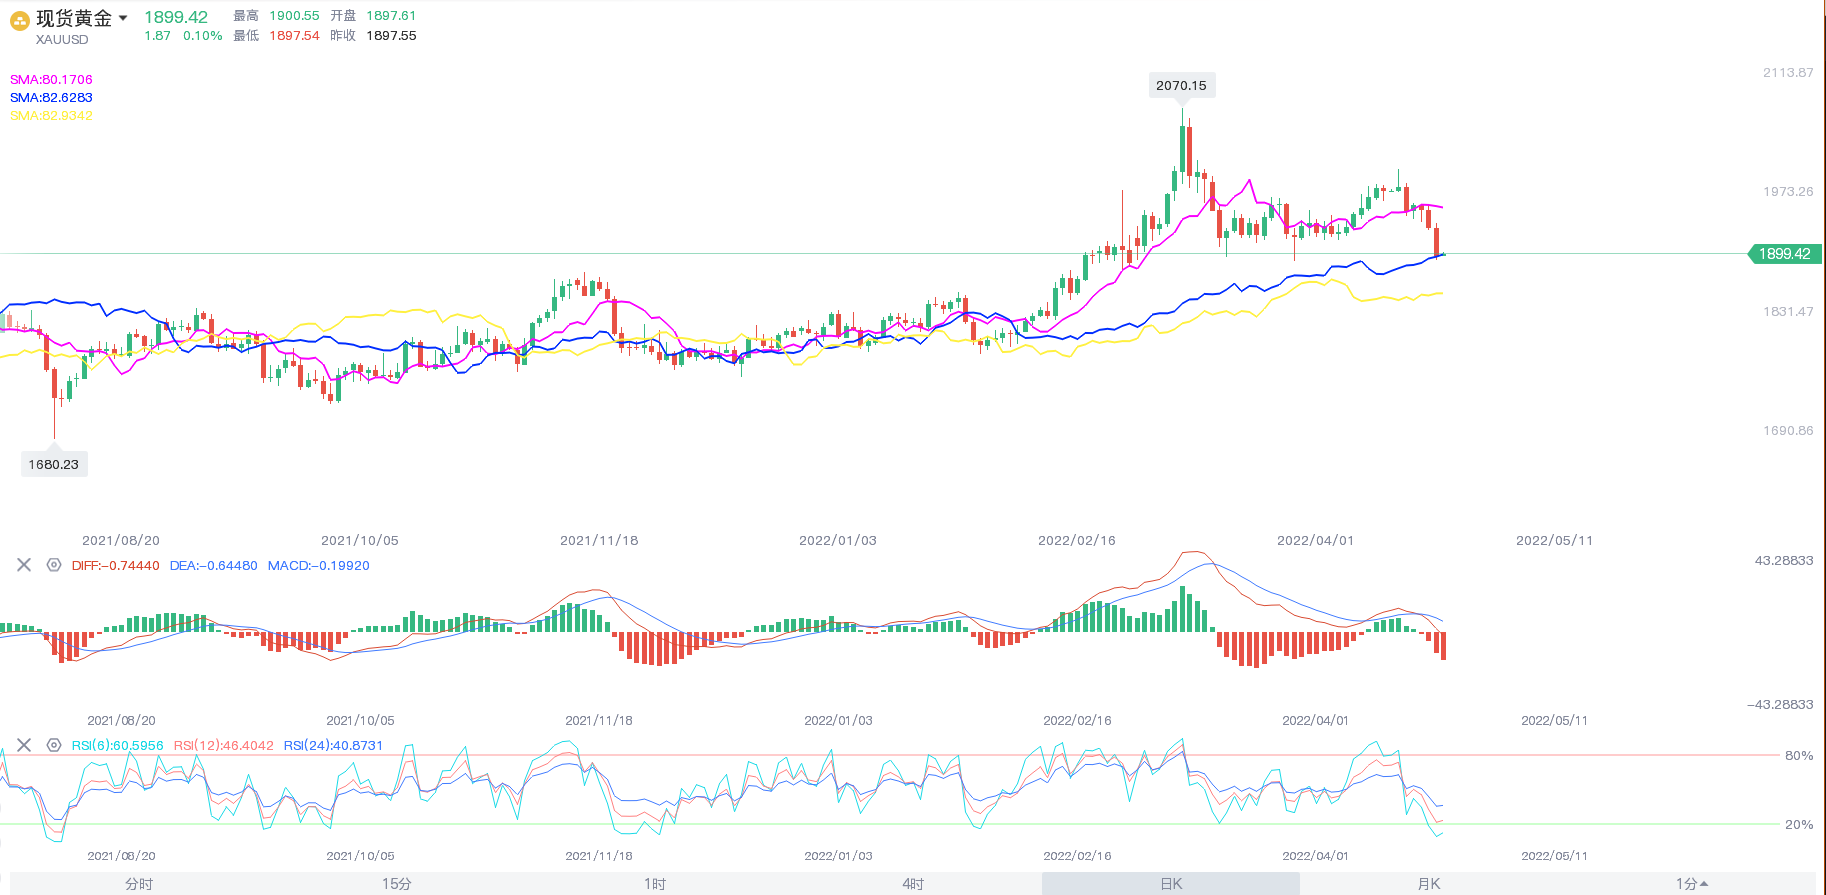Expand the 现货黄金 symbol dropdown
This screenshot has width=1826, height=895.
pyautogui.click(x=123, y=18)
